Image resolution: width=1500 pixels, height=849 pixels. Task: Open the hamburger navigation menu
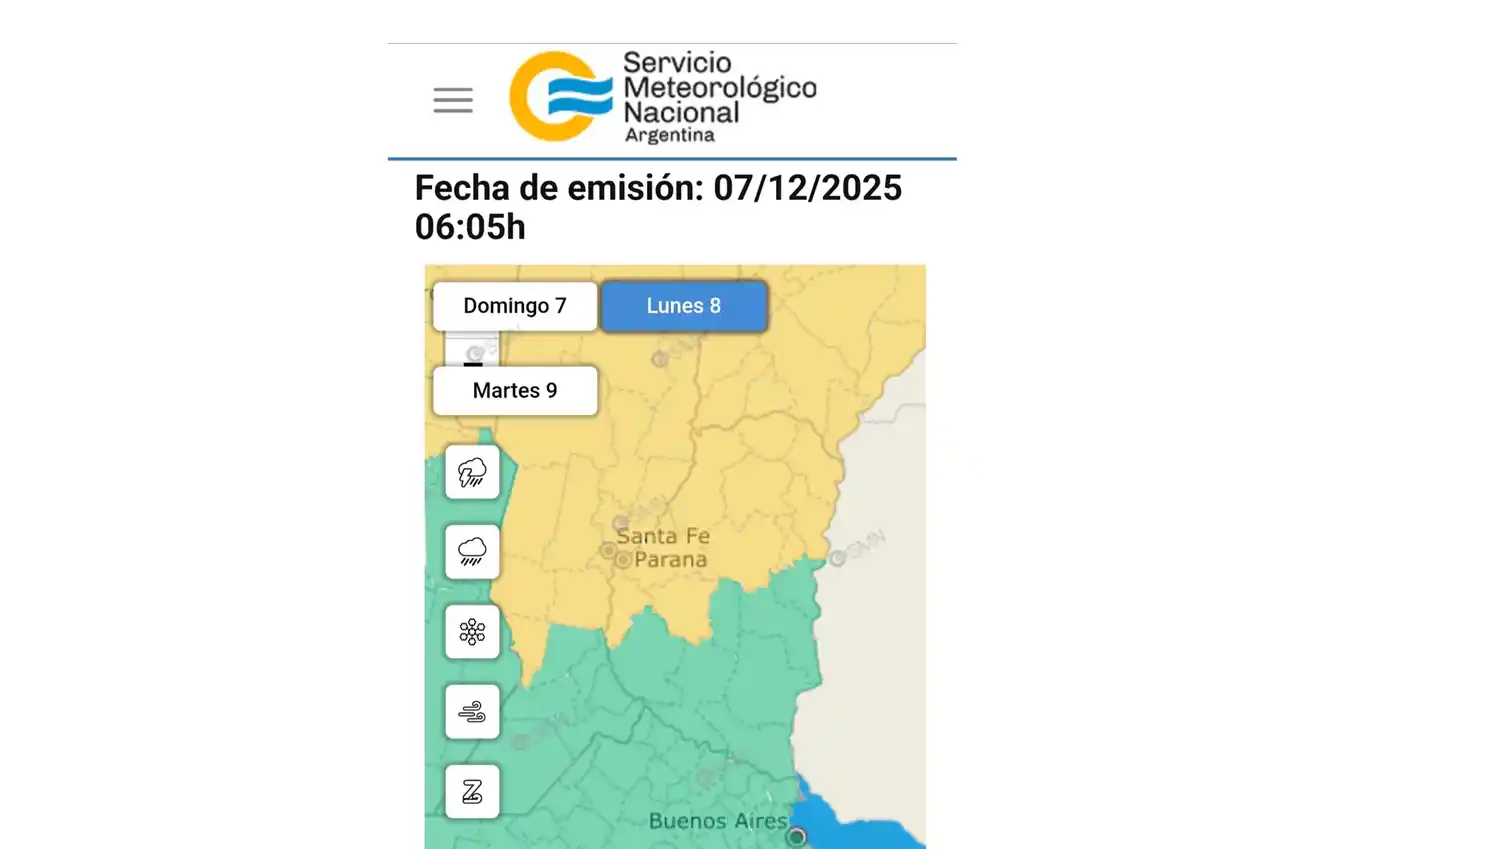(452, 100)
